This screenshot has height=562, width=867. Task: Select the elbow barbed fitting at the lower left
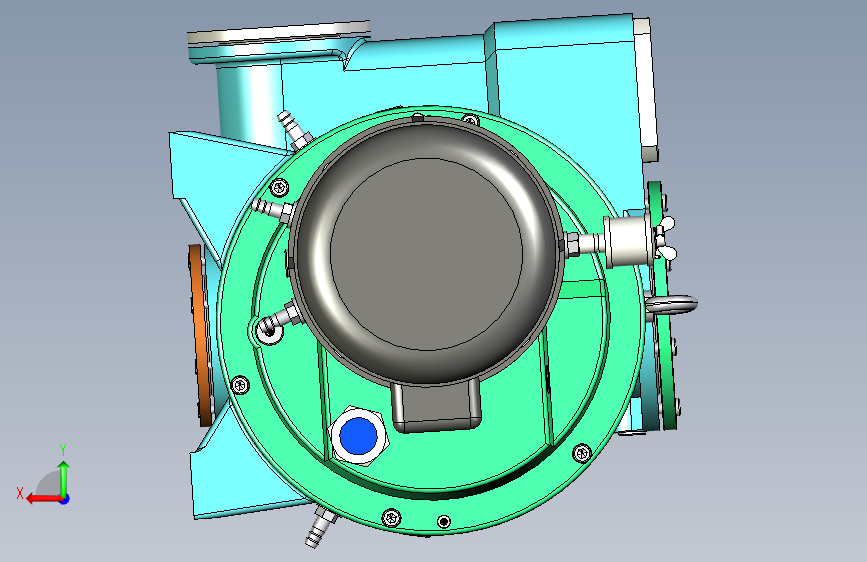281,318
